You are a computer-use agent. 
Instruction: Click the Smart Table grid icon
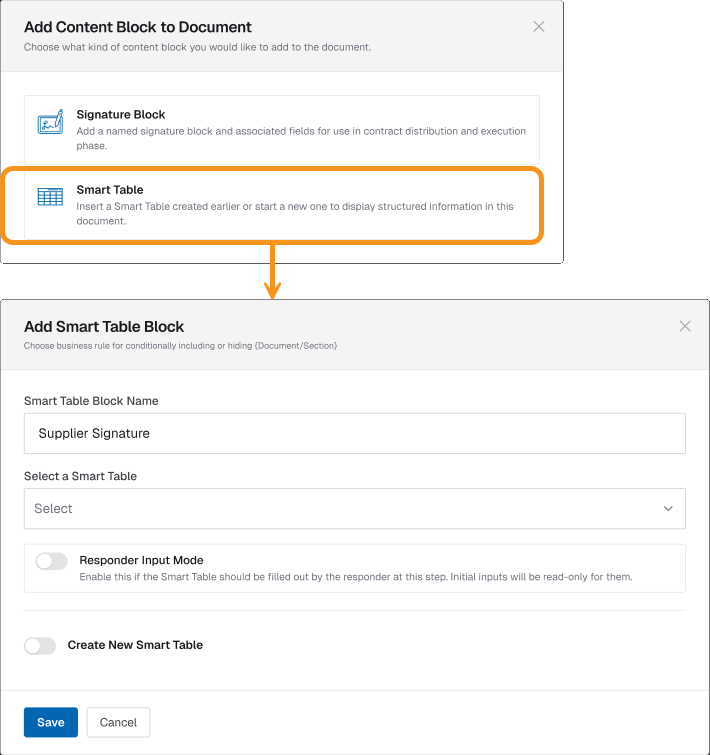tap(50, 197)
